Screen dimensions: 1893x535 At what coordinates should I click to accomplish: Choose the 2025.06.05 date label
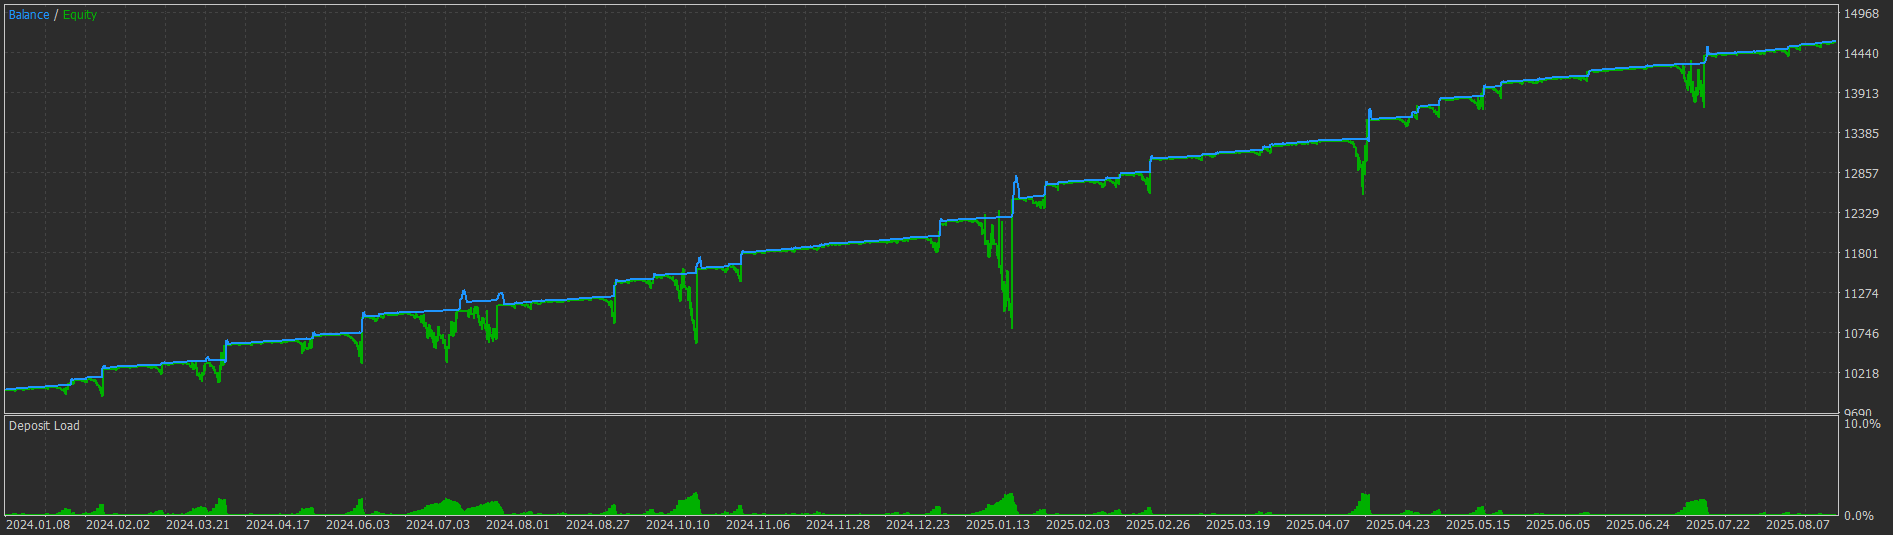click(x=1558, y=525)
